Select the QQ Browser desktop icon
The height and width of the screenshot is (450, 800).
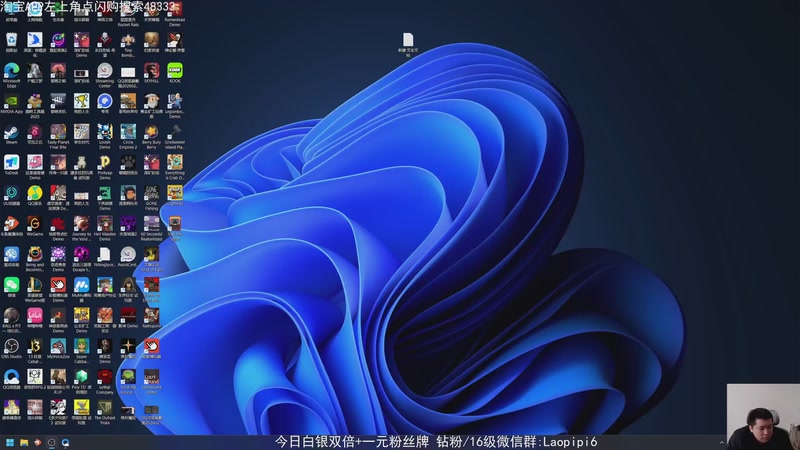(12, 377)
